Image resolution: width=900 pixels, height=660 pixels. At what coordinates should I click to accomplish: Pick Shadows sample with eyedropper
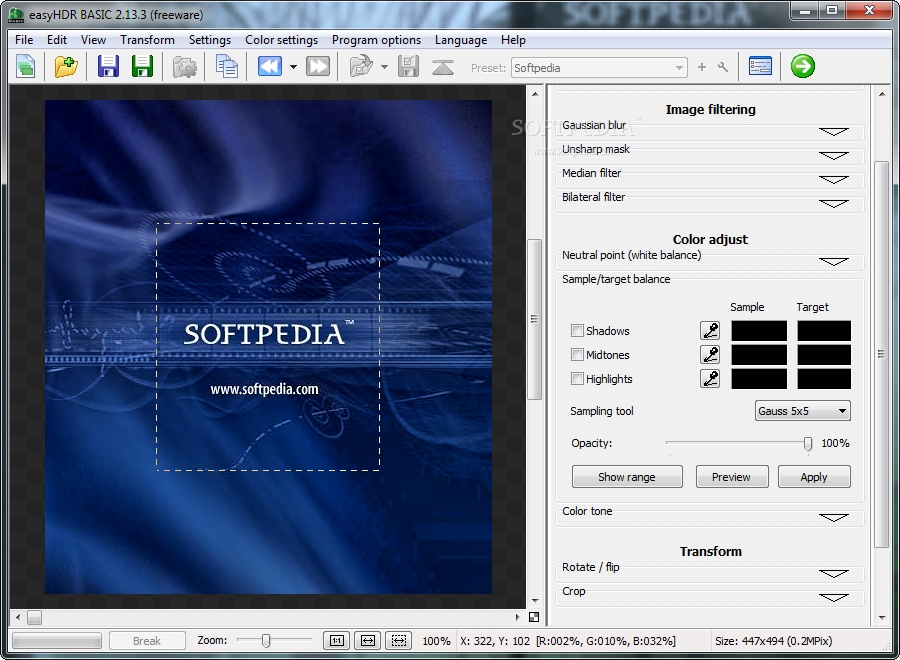pyautogui.click(x=710, y=331)
